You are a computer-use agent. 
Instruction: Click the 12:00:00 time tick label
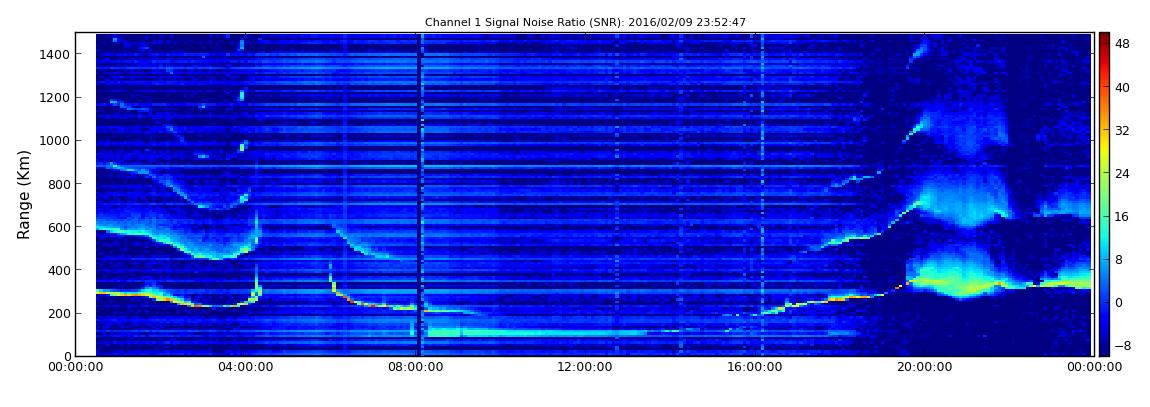click(587, 367)
